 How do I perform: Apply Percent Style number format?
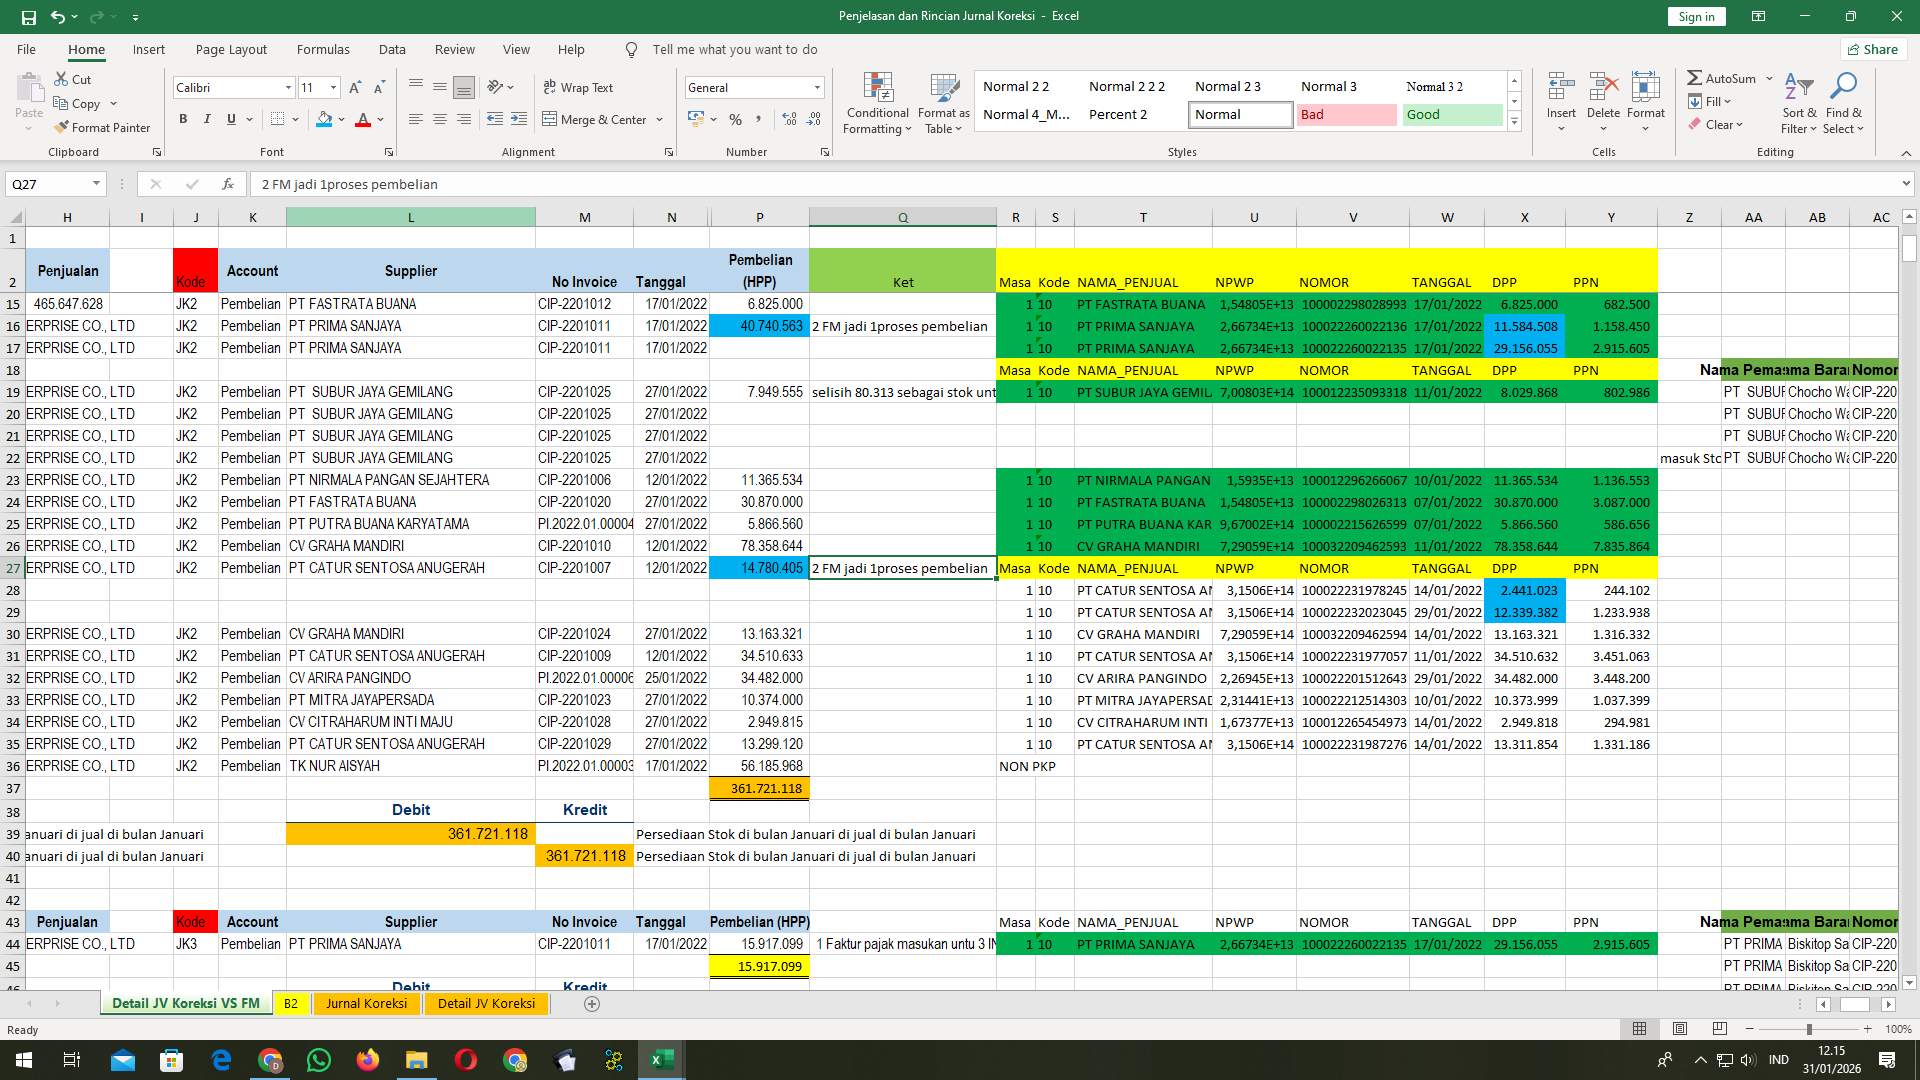(x=735, y=119)
